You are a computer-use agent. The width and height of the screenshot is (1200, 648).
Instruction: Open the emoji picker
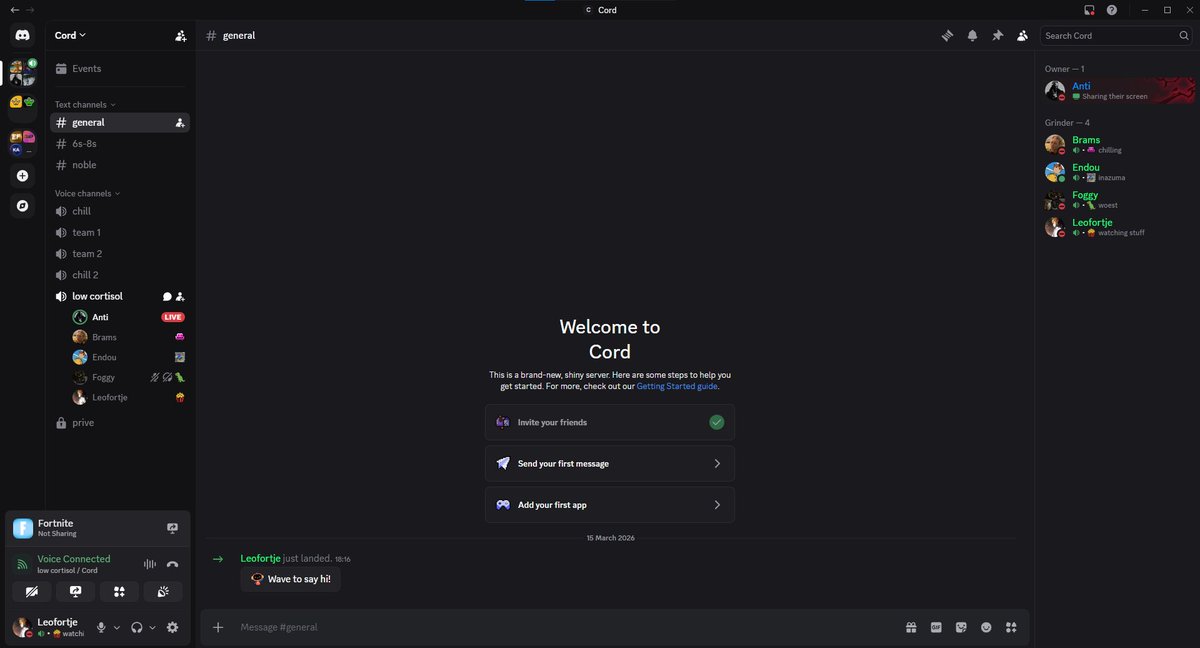986,627
